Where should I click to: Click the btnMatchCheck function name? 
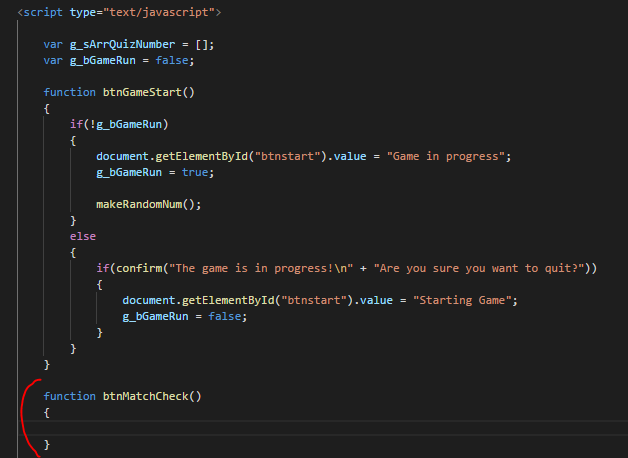pos(145,396)
